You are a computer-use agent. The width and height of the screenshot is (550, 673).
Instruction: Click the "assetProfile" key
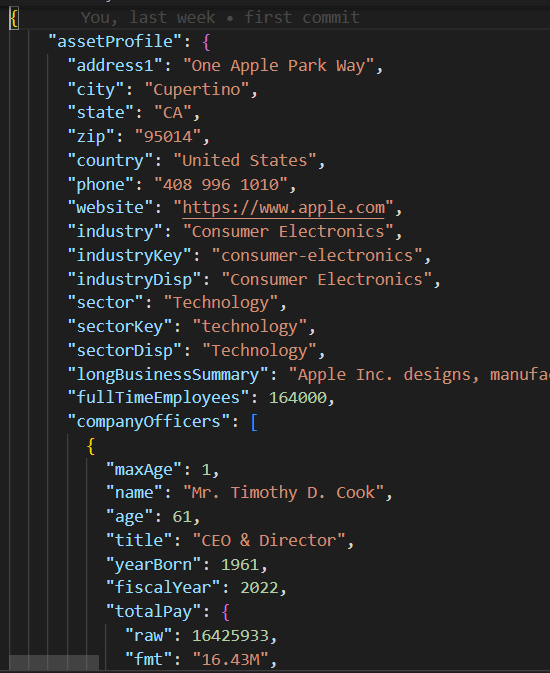tap(115, 42)
